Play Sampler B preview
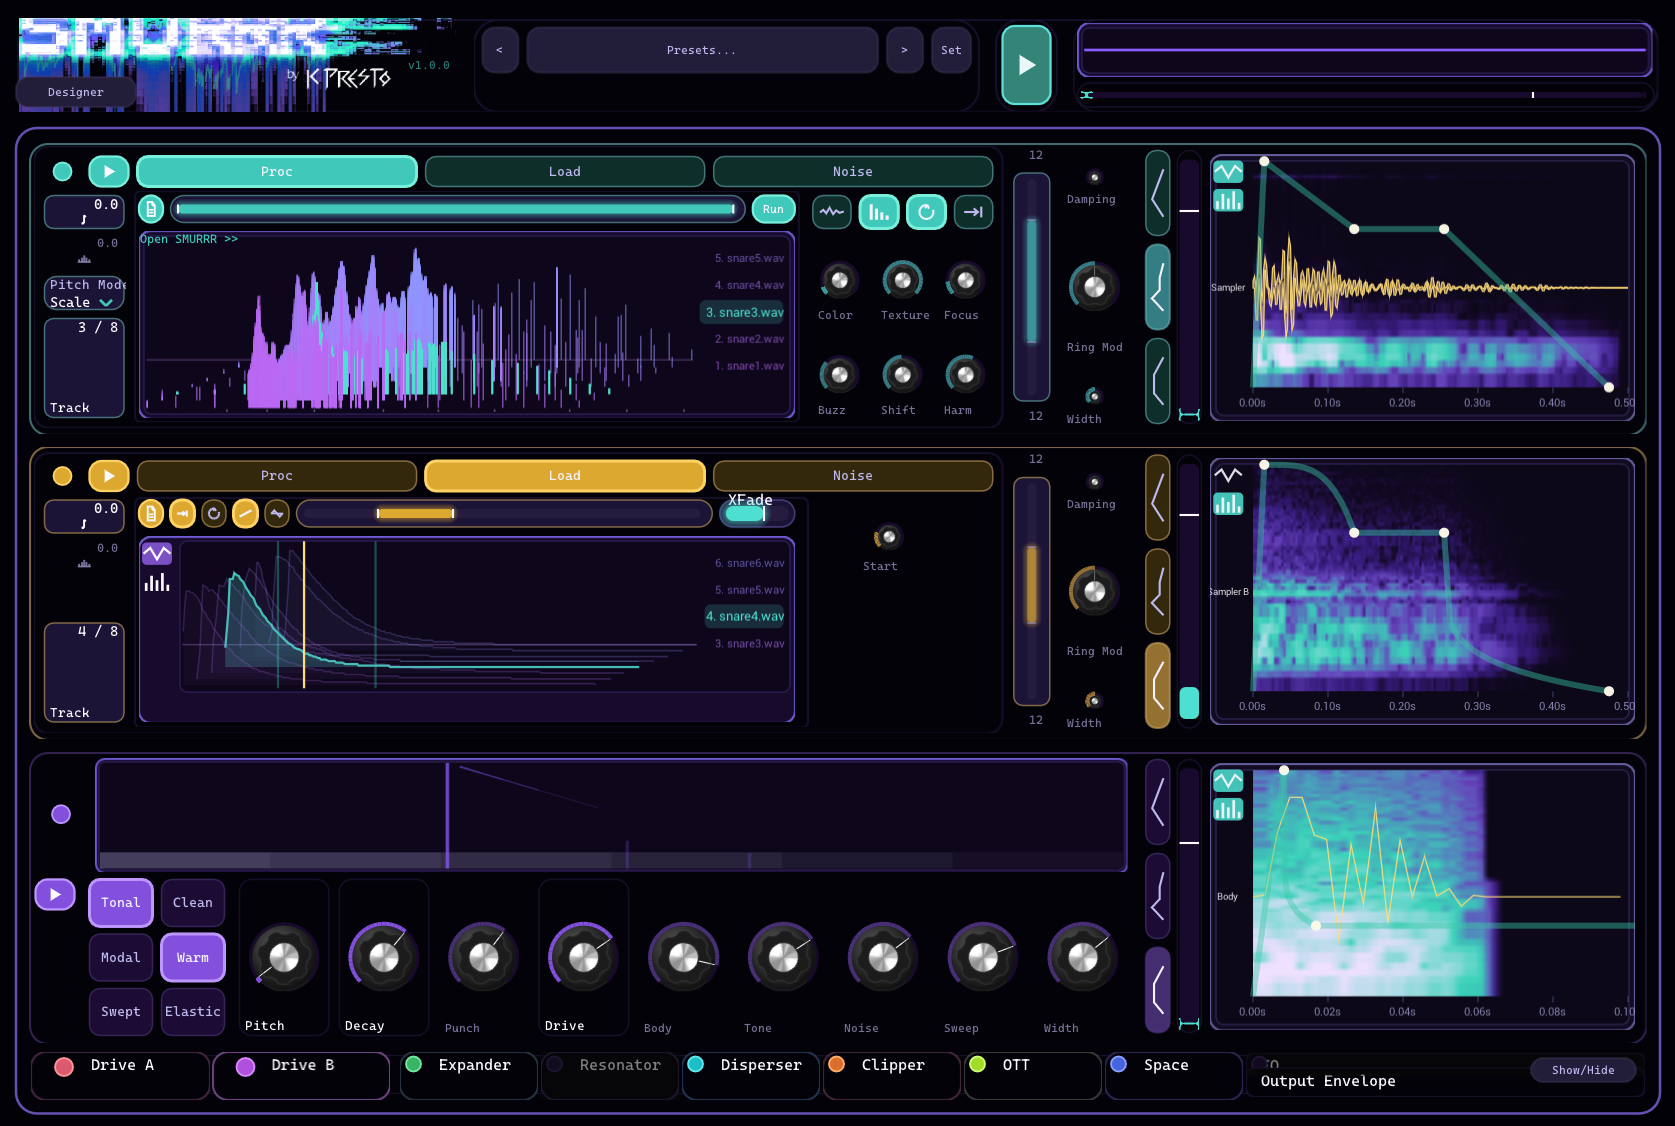 click(x=109, y=476)
